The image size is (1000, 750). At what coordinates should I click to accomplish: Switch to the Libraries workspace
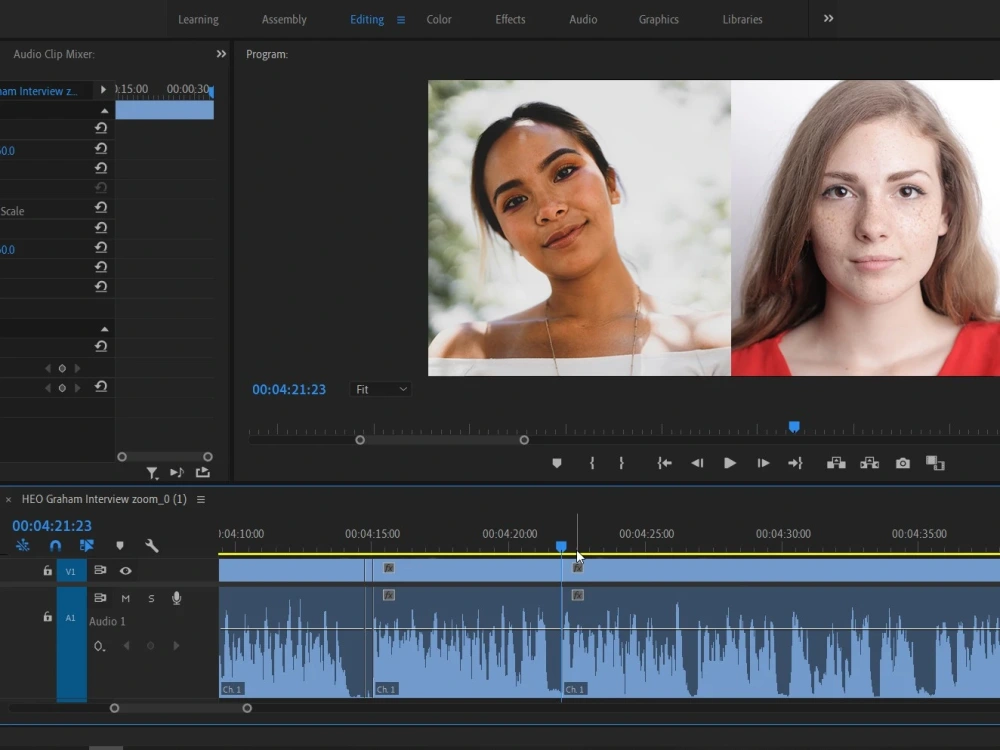tap(742, 20)
